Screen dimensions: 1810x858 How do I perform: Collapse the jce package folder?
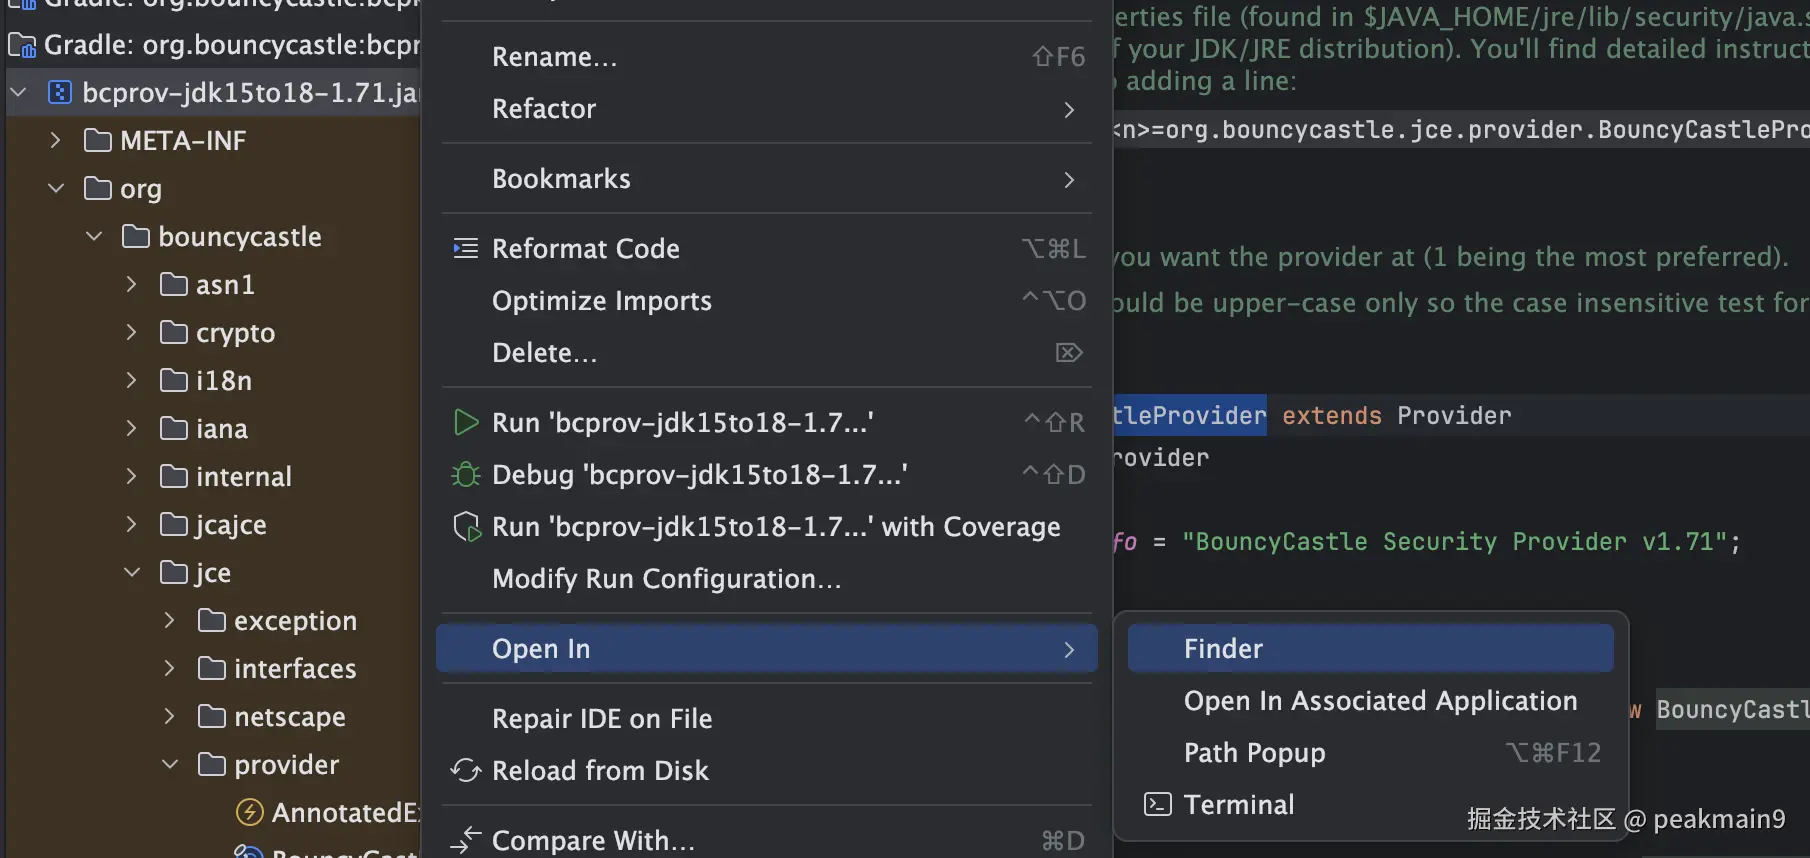click(x=132, y=572)
